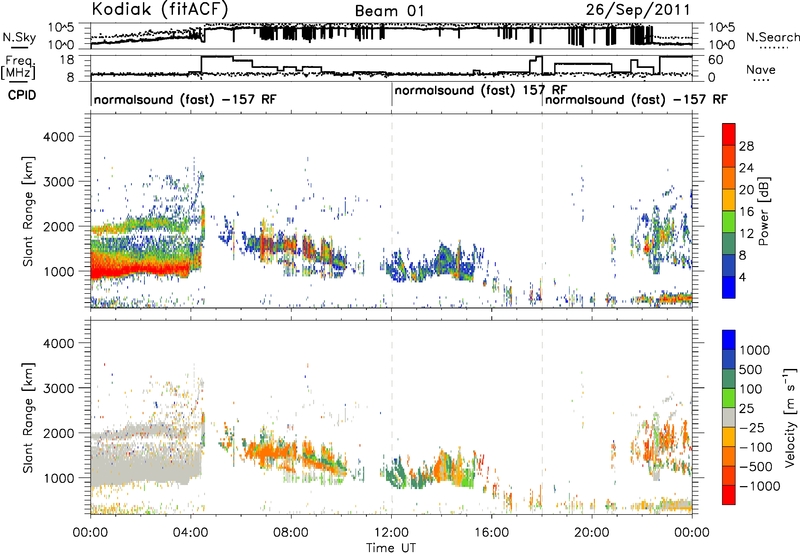This screenshot has height=554, width=800.
Task: Click the 'Freq. [MHz]' axis label
Action: coord(18,68)
